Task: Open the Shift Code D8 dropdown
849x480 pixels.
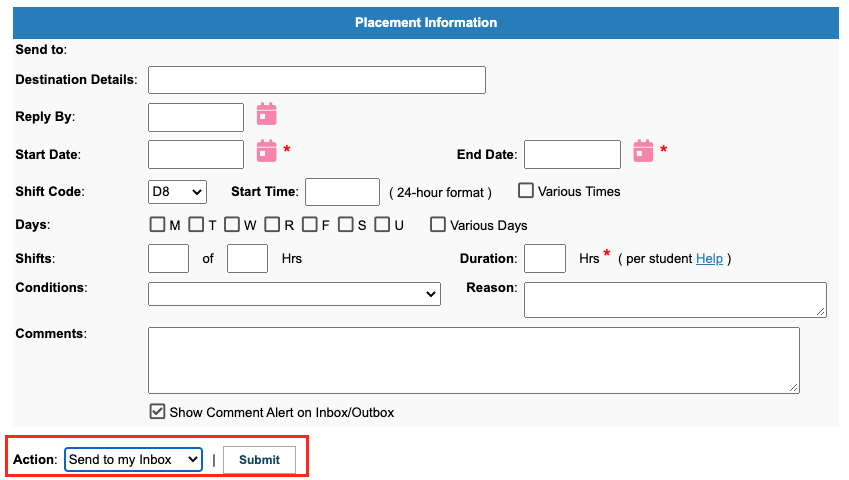Action: 177,192
